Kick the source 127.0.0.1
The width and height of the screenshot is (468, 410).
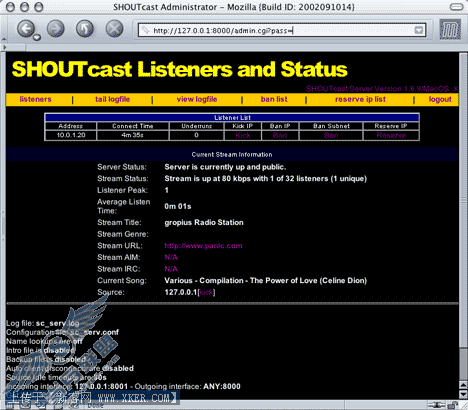click(x=206, y=292)
